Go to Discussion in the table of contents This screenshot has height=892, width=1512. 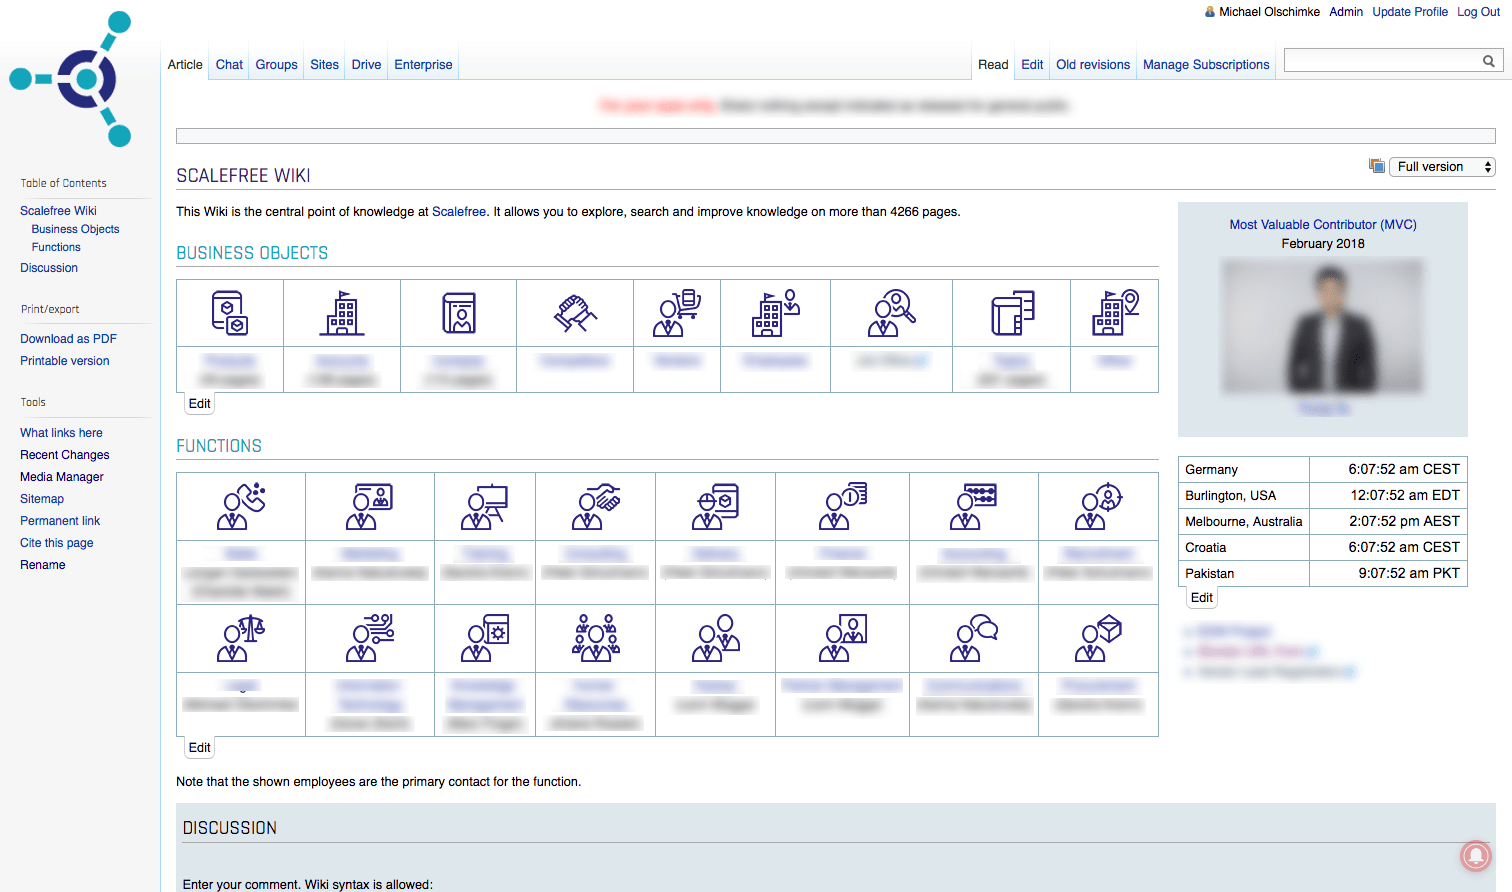(x=49, y=268)
